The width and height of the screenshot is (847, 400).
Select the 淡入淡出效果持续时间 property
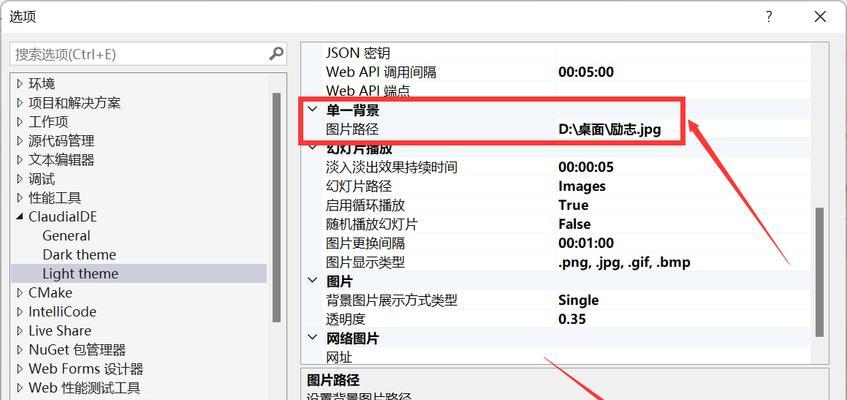pyautogui.click(x=392, y=167)
